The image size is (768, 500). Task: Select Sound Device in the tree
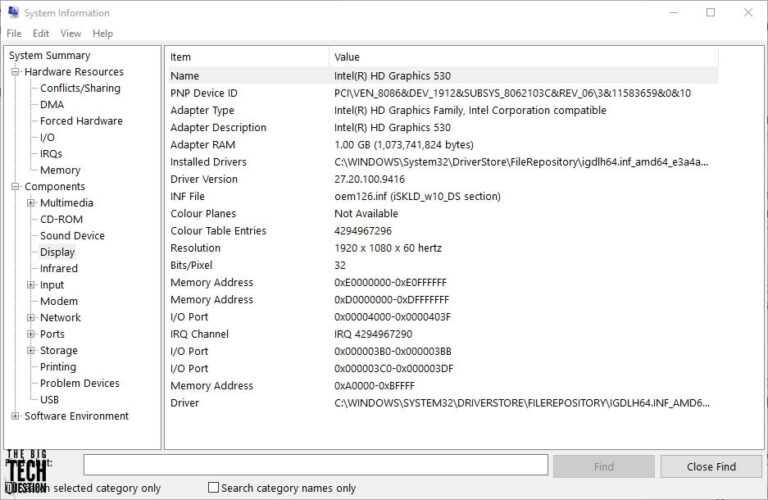click(x=72, y=236)
